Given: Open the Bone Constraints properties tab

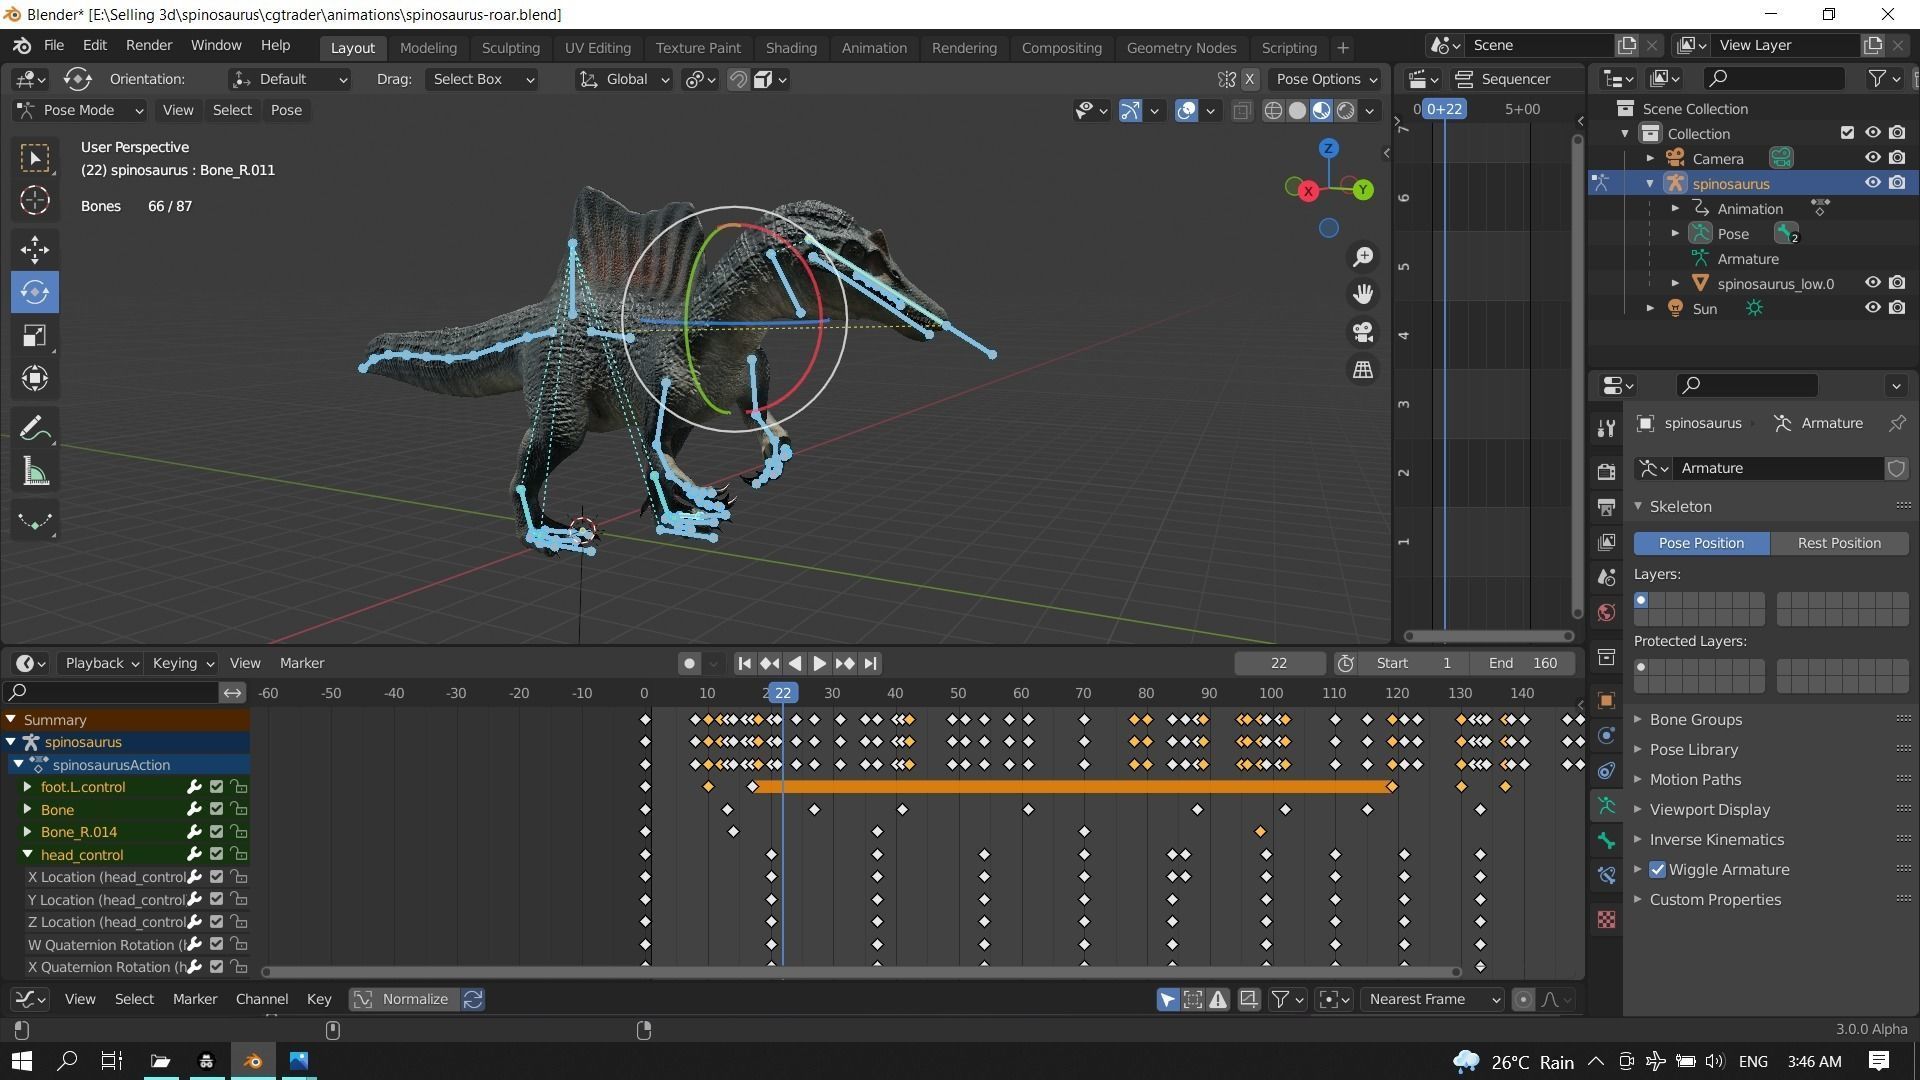Looking at the screenshot, I should pos(1606,876).
